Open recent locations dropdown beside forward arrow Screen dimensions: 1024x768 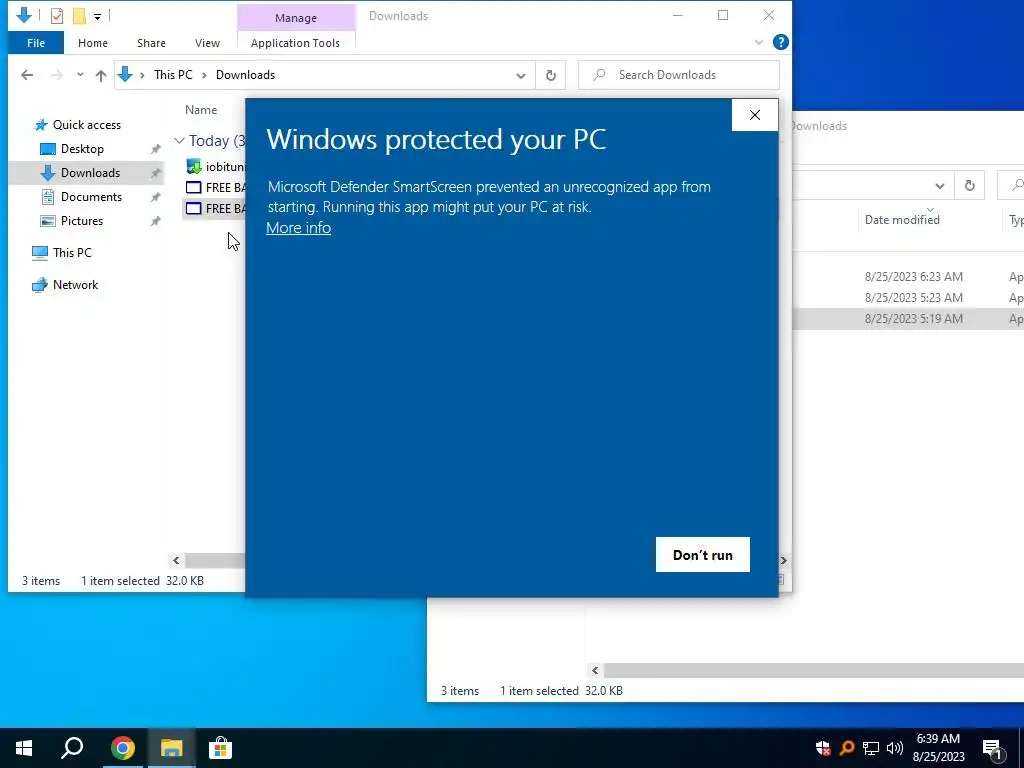click(x=80, y=75)
